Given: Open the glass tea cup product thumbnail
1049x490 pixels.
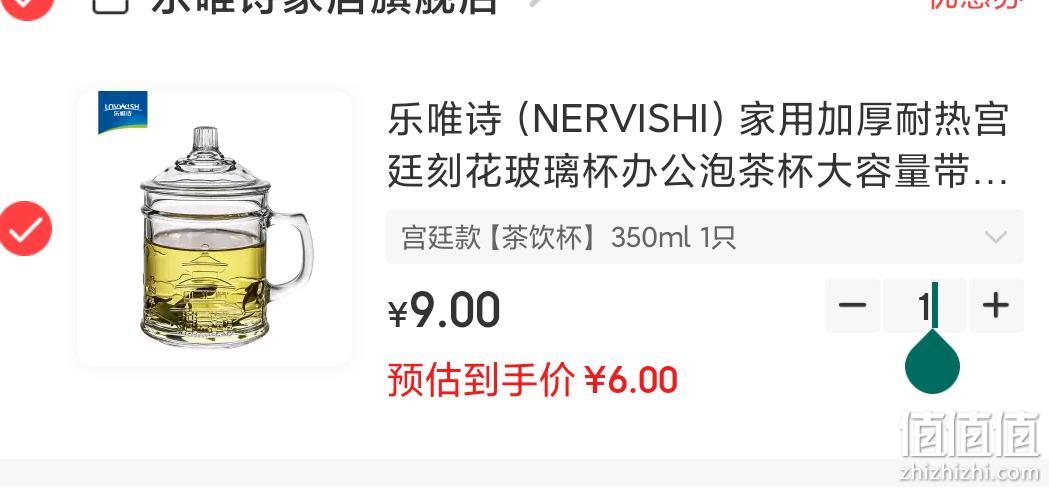Looking at the screenshot, I should pyautogui.click(x=214, y=228).
